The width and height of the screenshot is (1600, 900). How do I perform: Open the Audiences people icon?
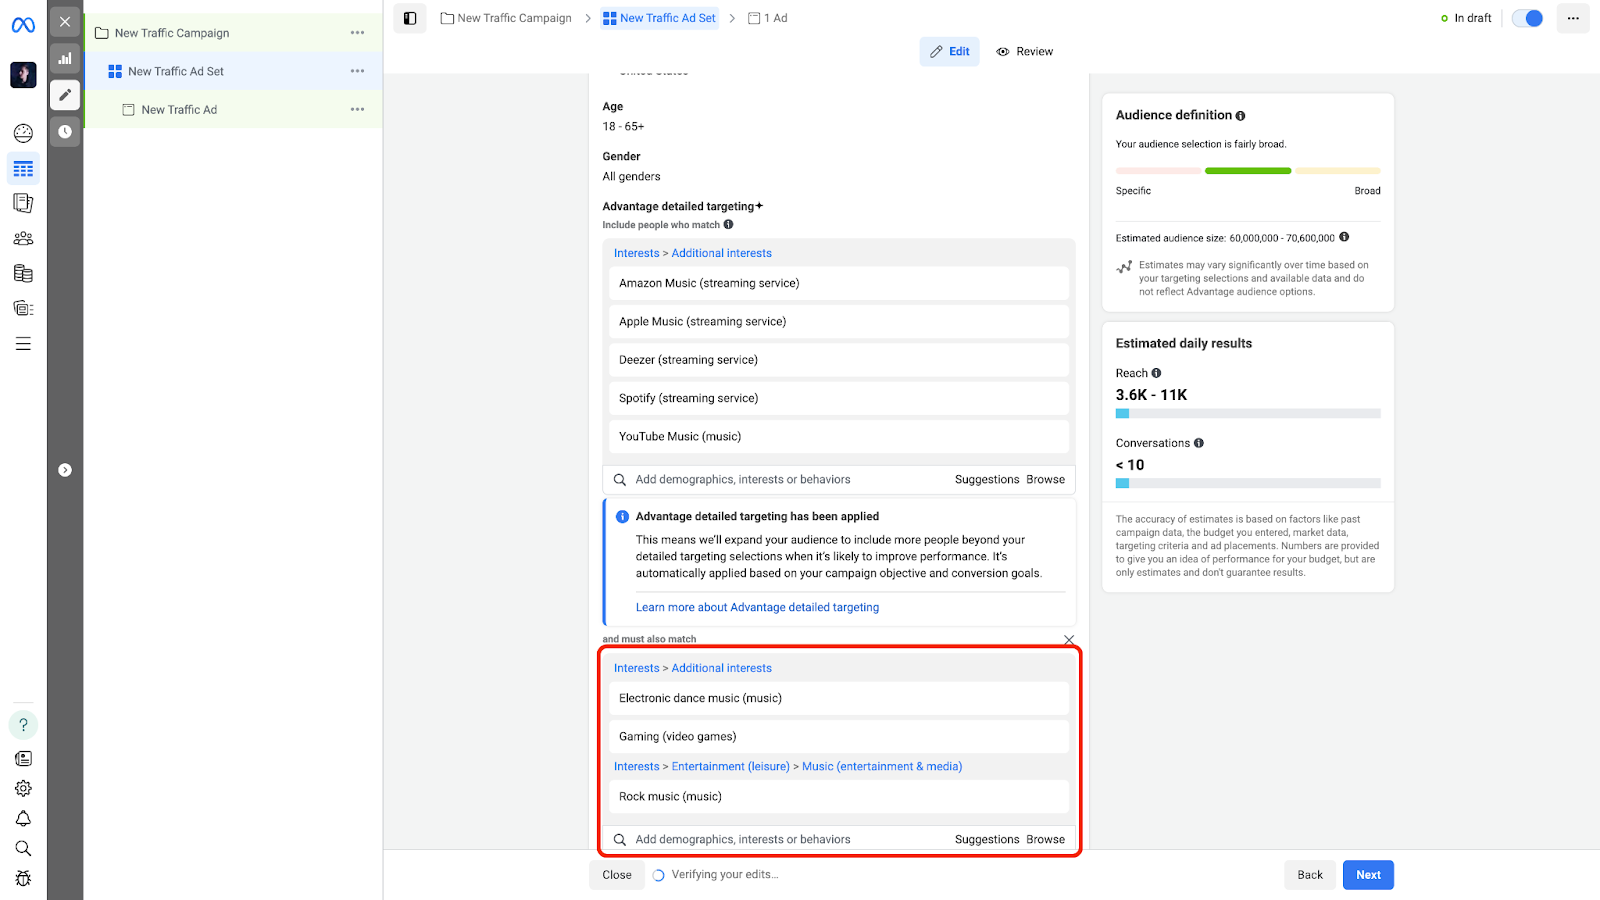point(23,238)
